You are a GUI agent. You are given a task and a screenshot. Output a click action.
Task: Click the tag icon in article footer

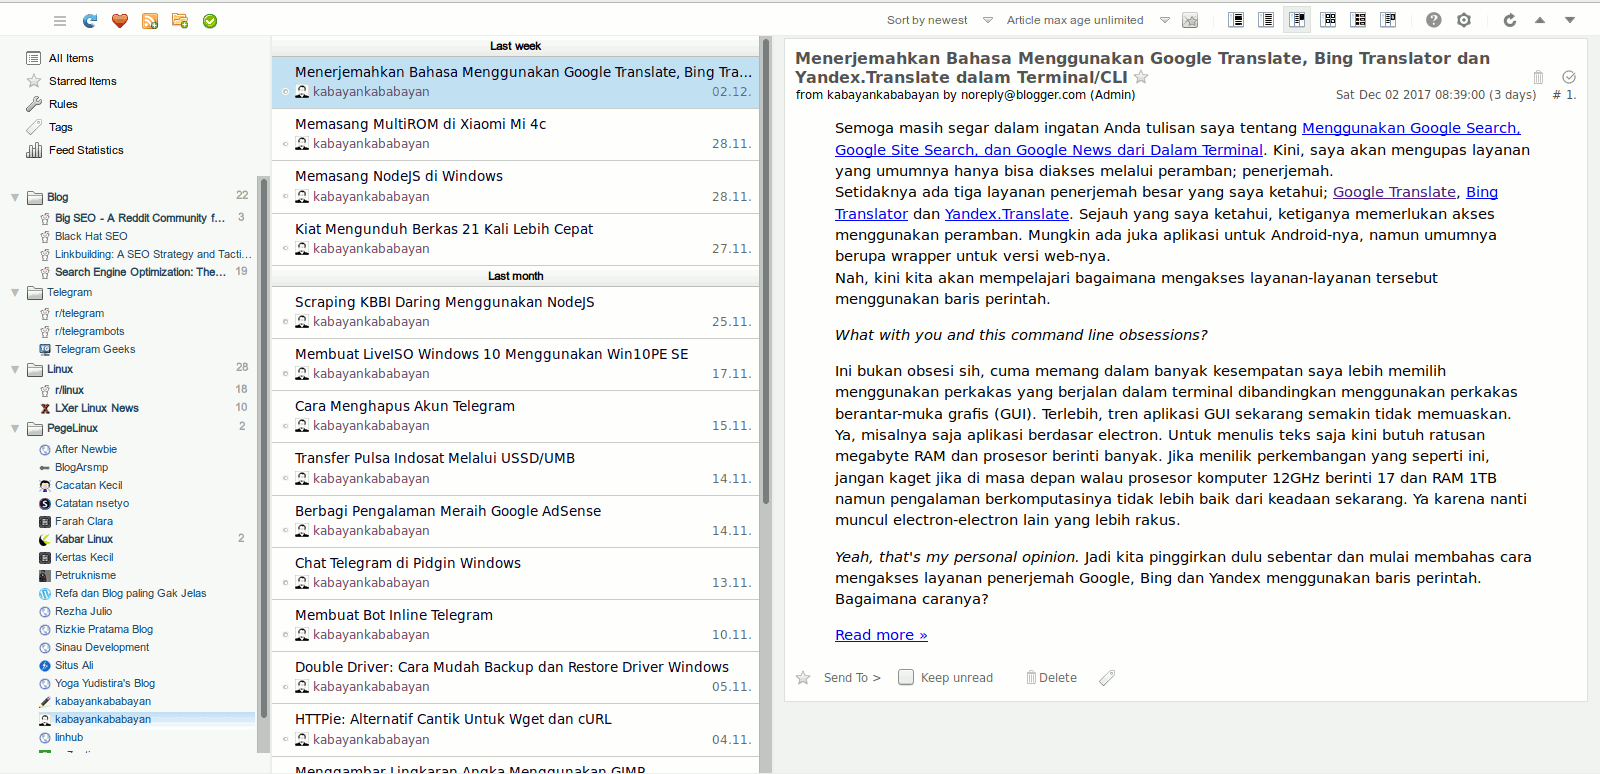pos(1107,678)
